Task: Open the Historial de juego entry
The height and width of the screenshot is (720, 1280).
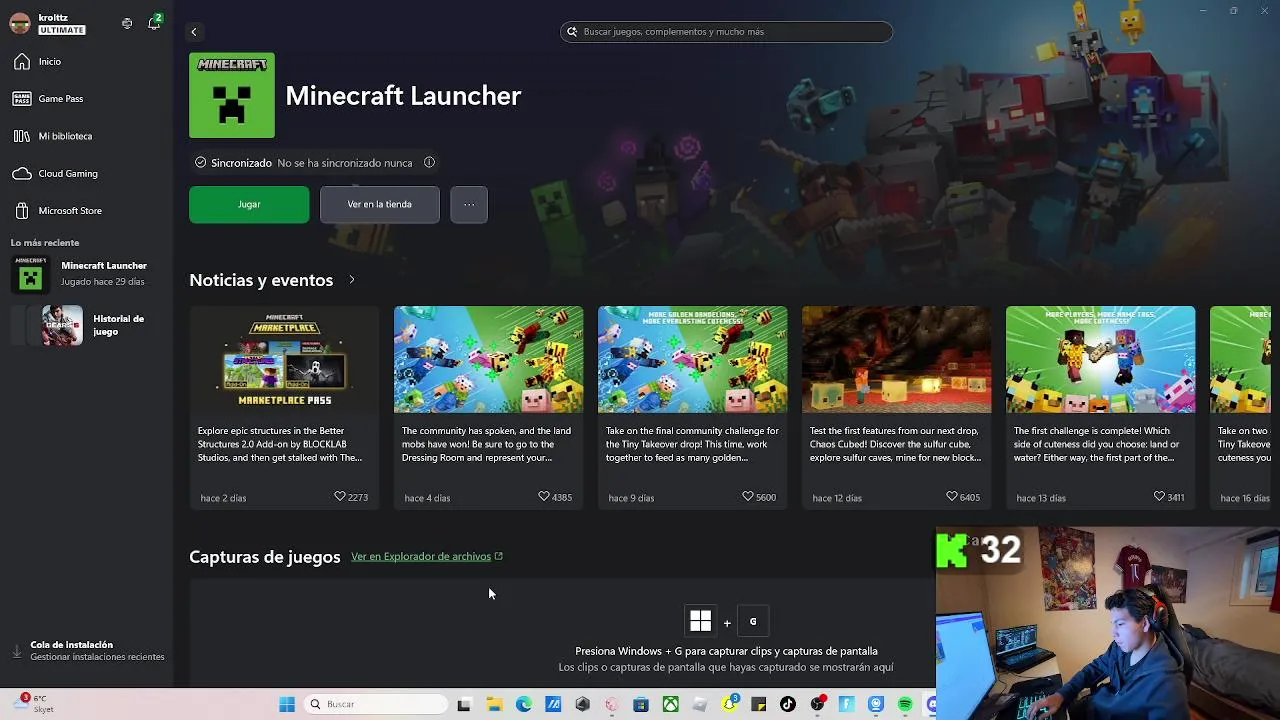Action: pos(86,326)
